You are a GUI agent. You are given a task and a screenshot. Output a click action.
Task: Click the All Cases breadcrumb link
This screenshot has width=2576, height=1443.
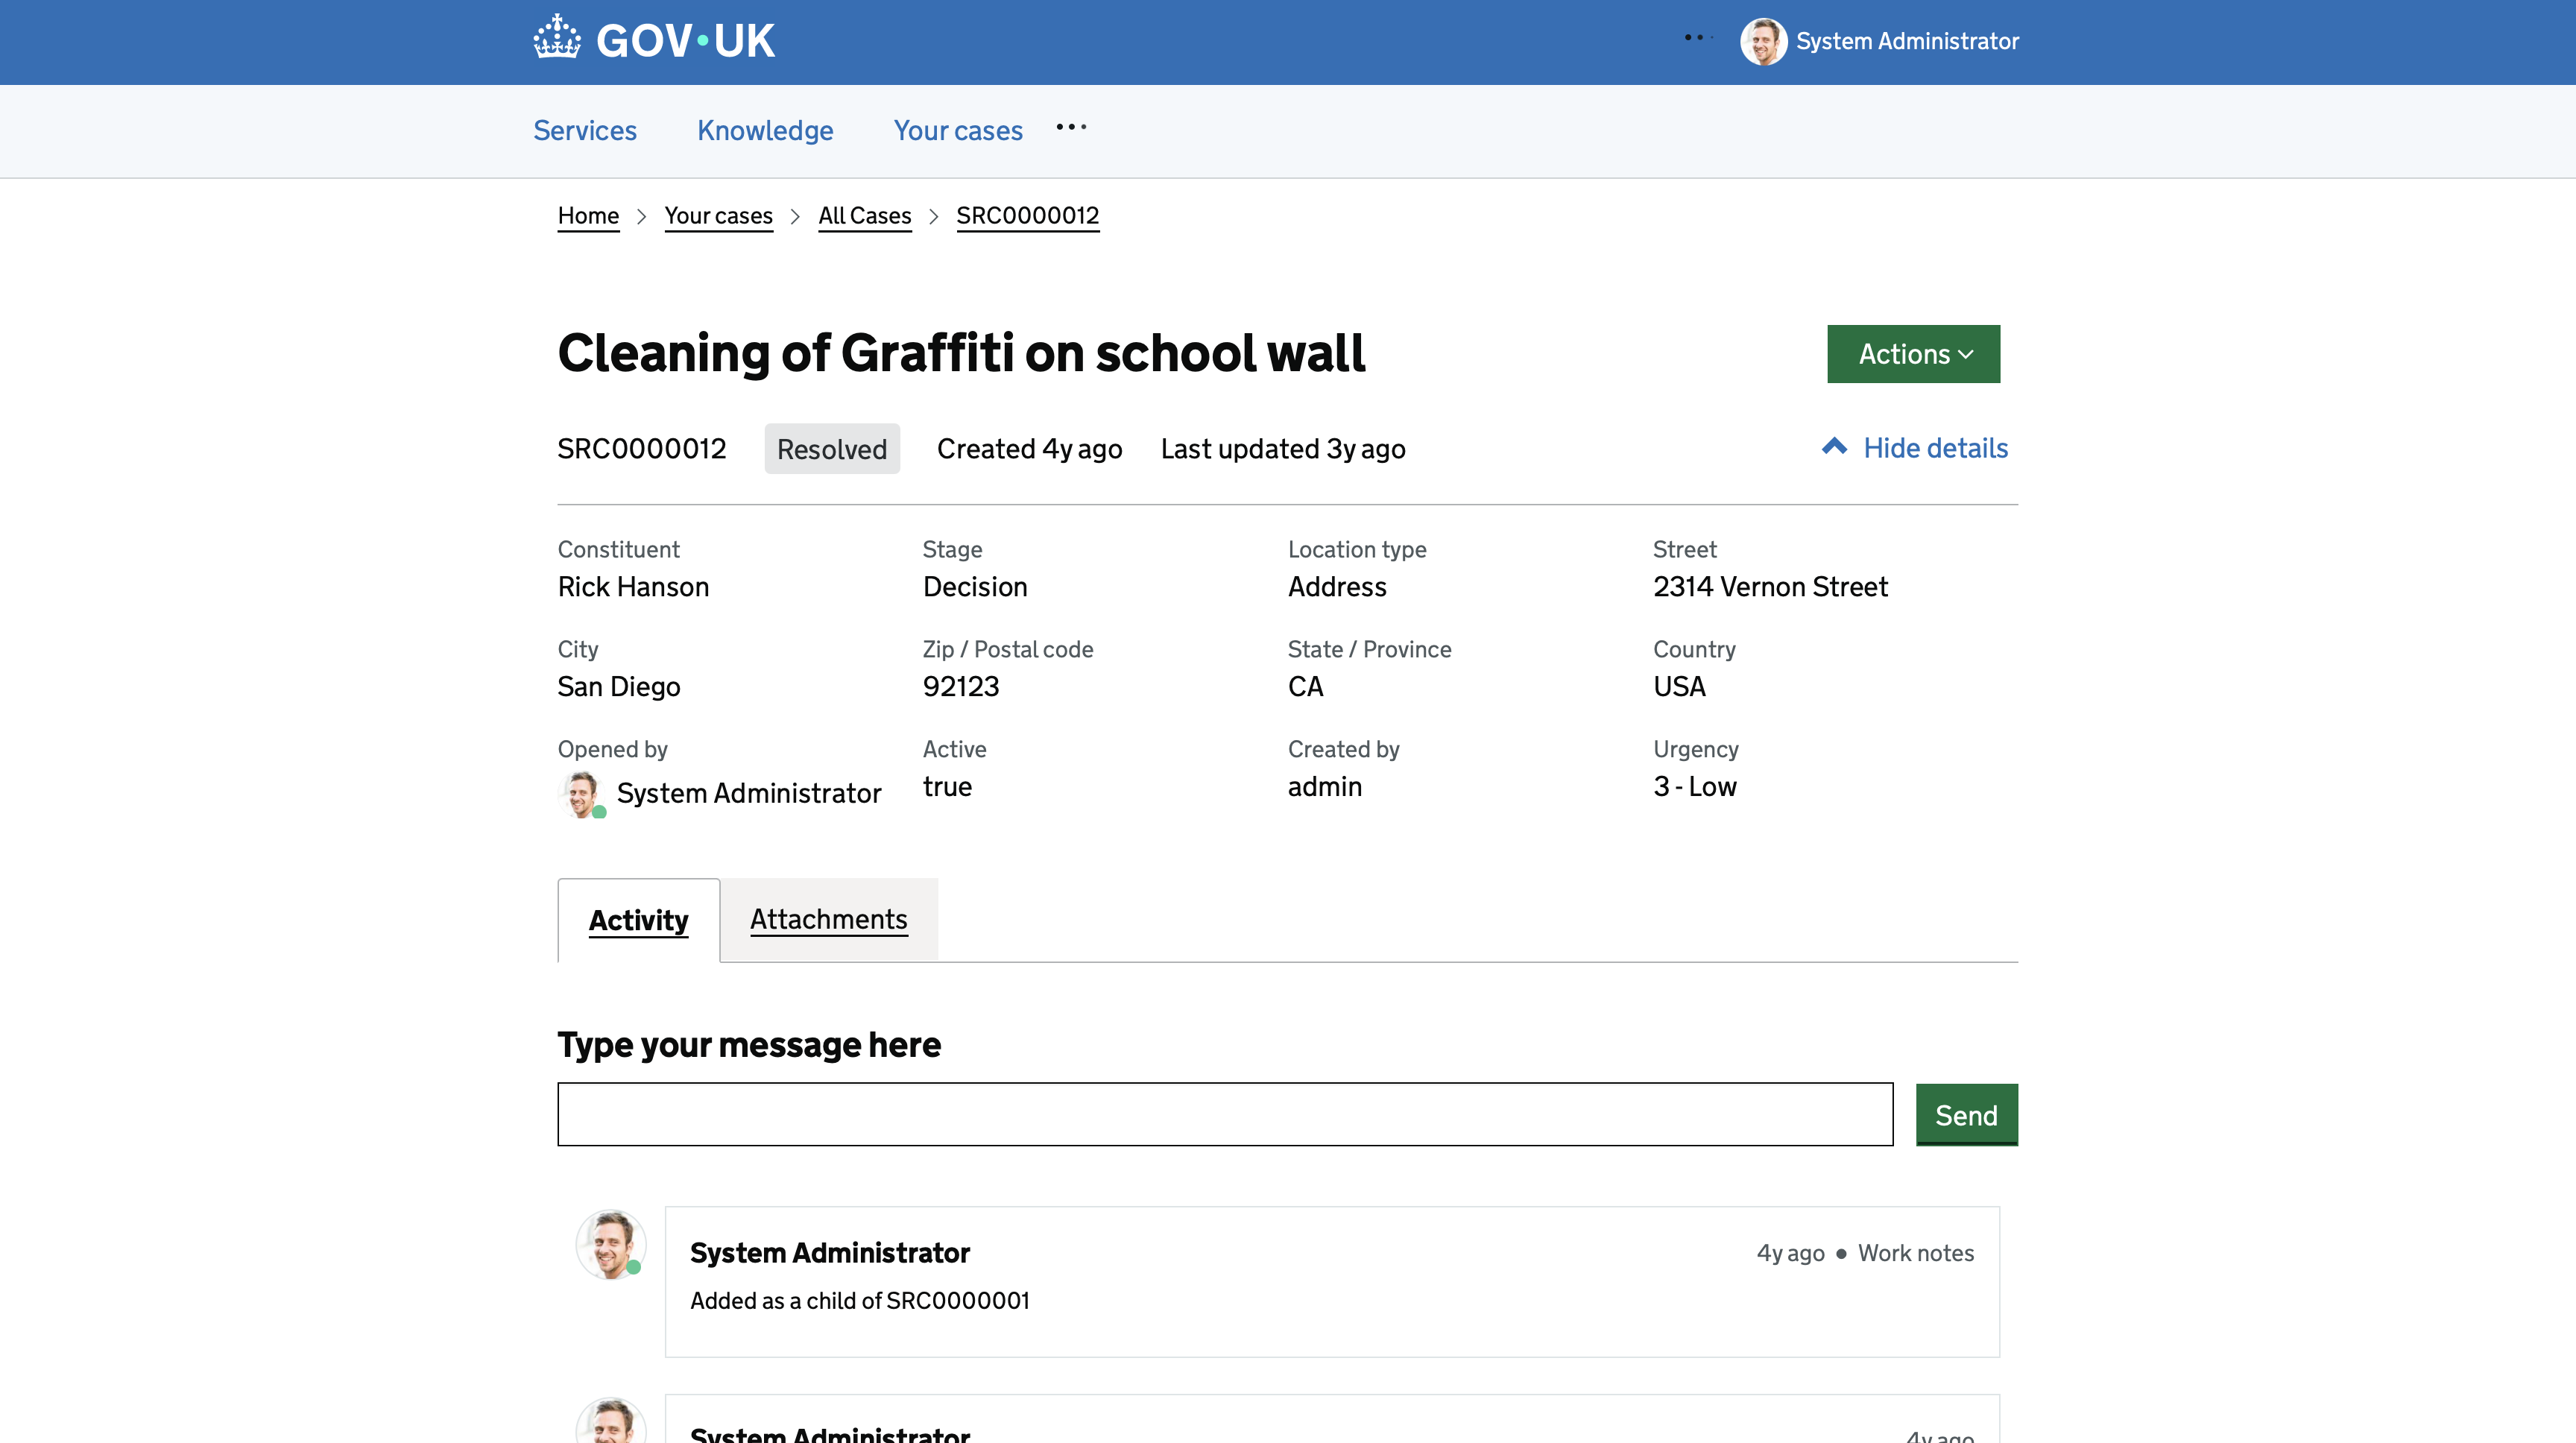[x=865, y=216]
